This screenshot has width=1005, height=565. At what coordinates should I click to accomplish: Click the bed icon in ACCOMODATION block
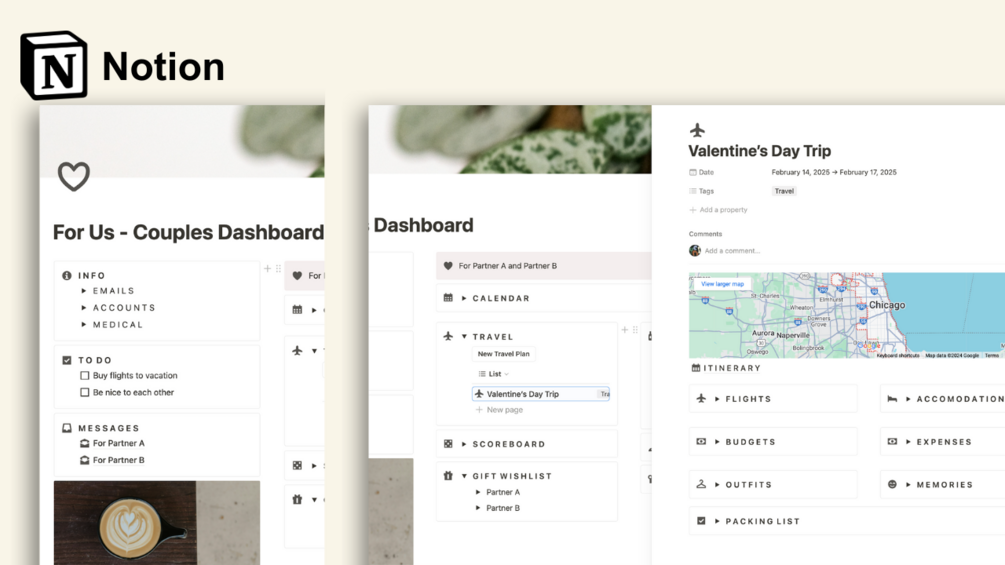(892, 398)
